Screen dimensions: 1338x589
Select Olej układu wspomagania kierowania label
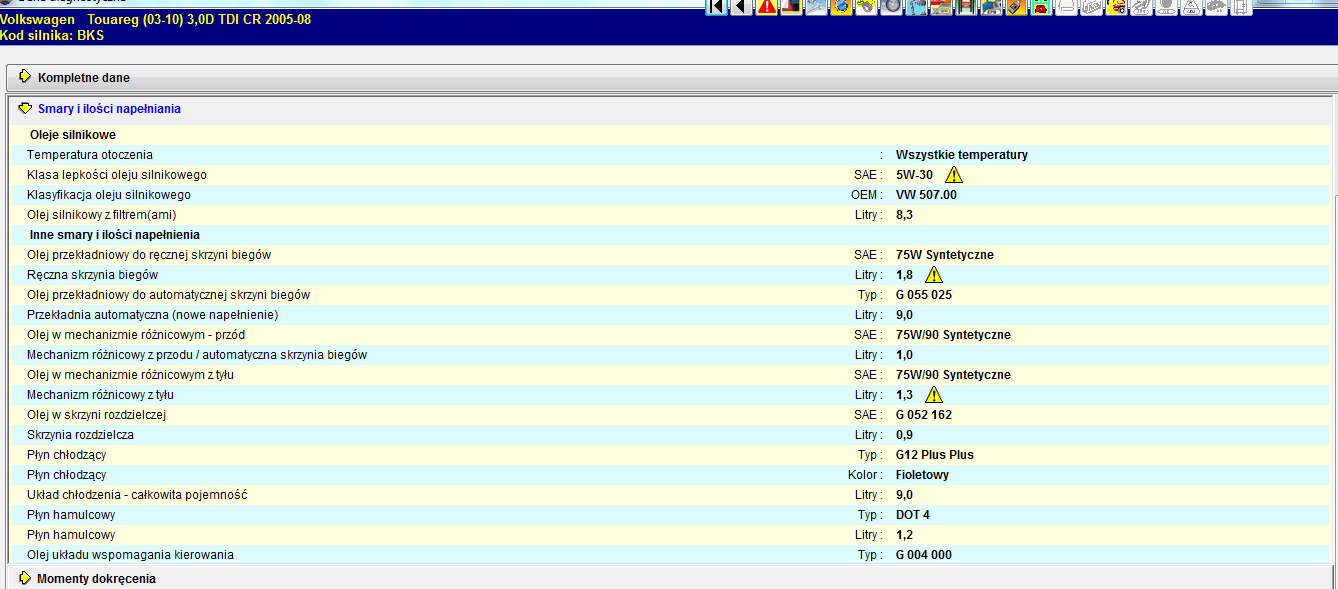click(131, 555)
